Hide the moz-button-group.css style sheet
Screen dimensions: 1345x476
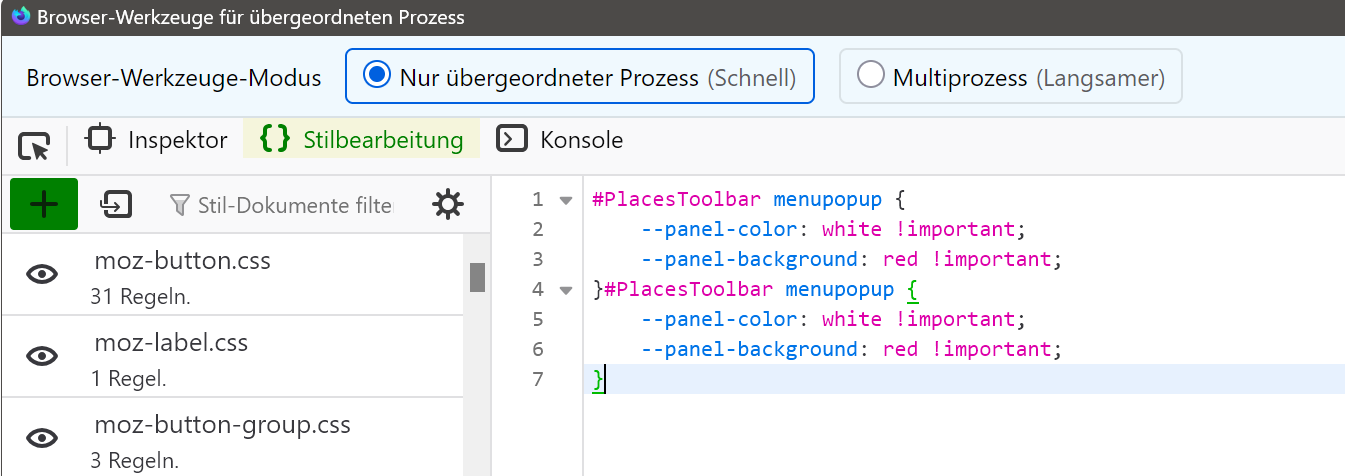(41, 438)
